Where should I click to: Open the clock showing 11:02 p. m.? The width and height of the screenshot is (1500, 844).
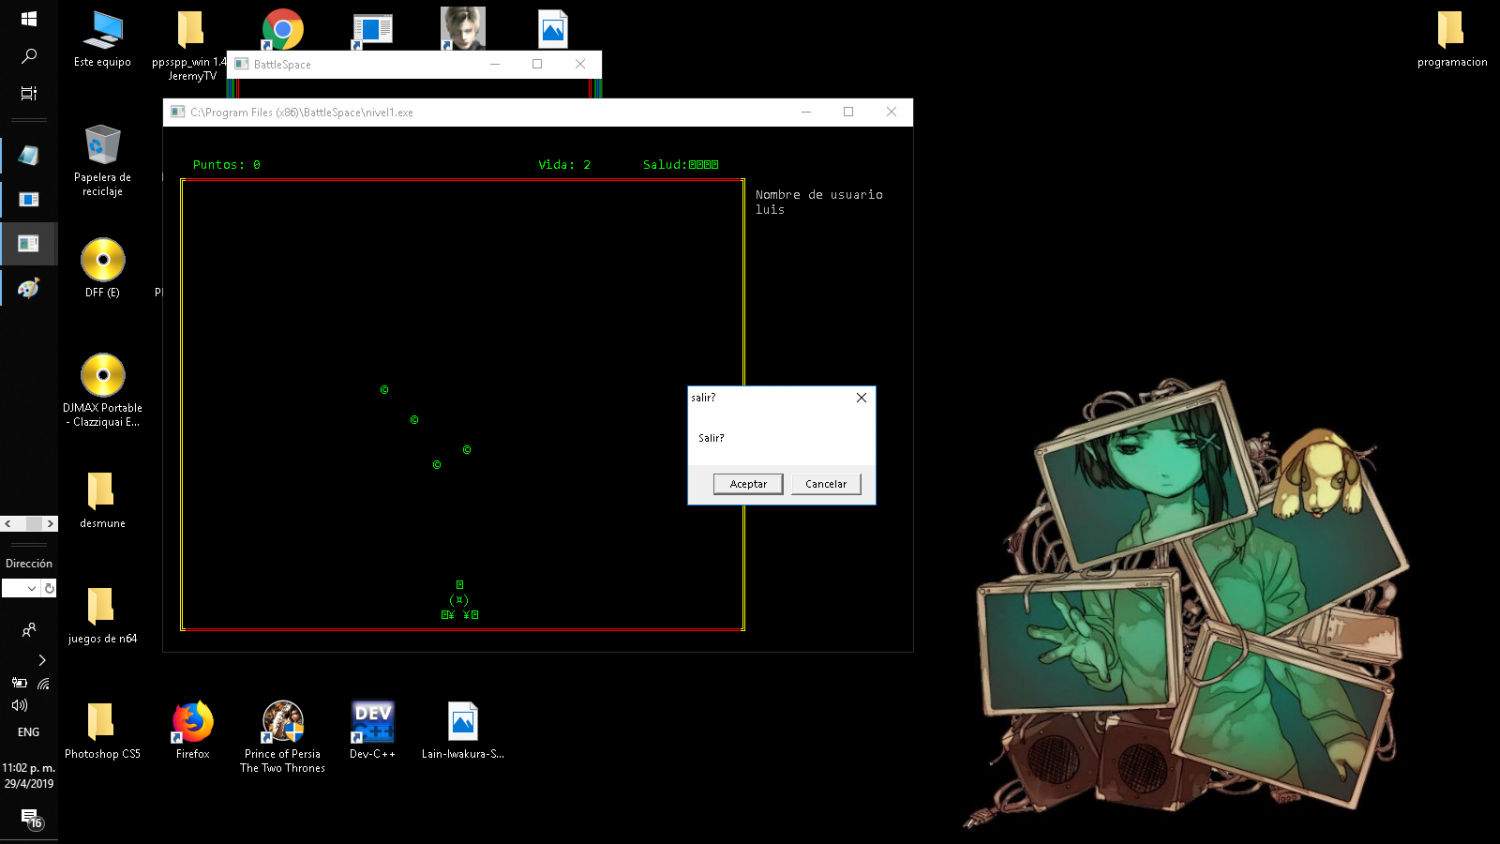(29, 776)
